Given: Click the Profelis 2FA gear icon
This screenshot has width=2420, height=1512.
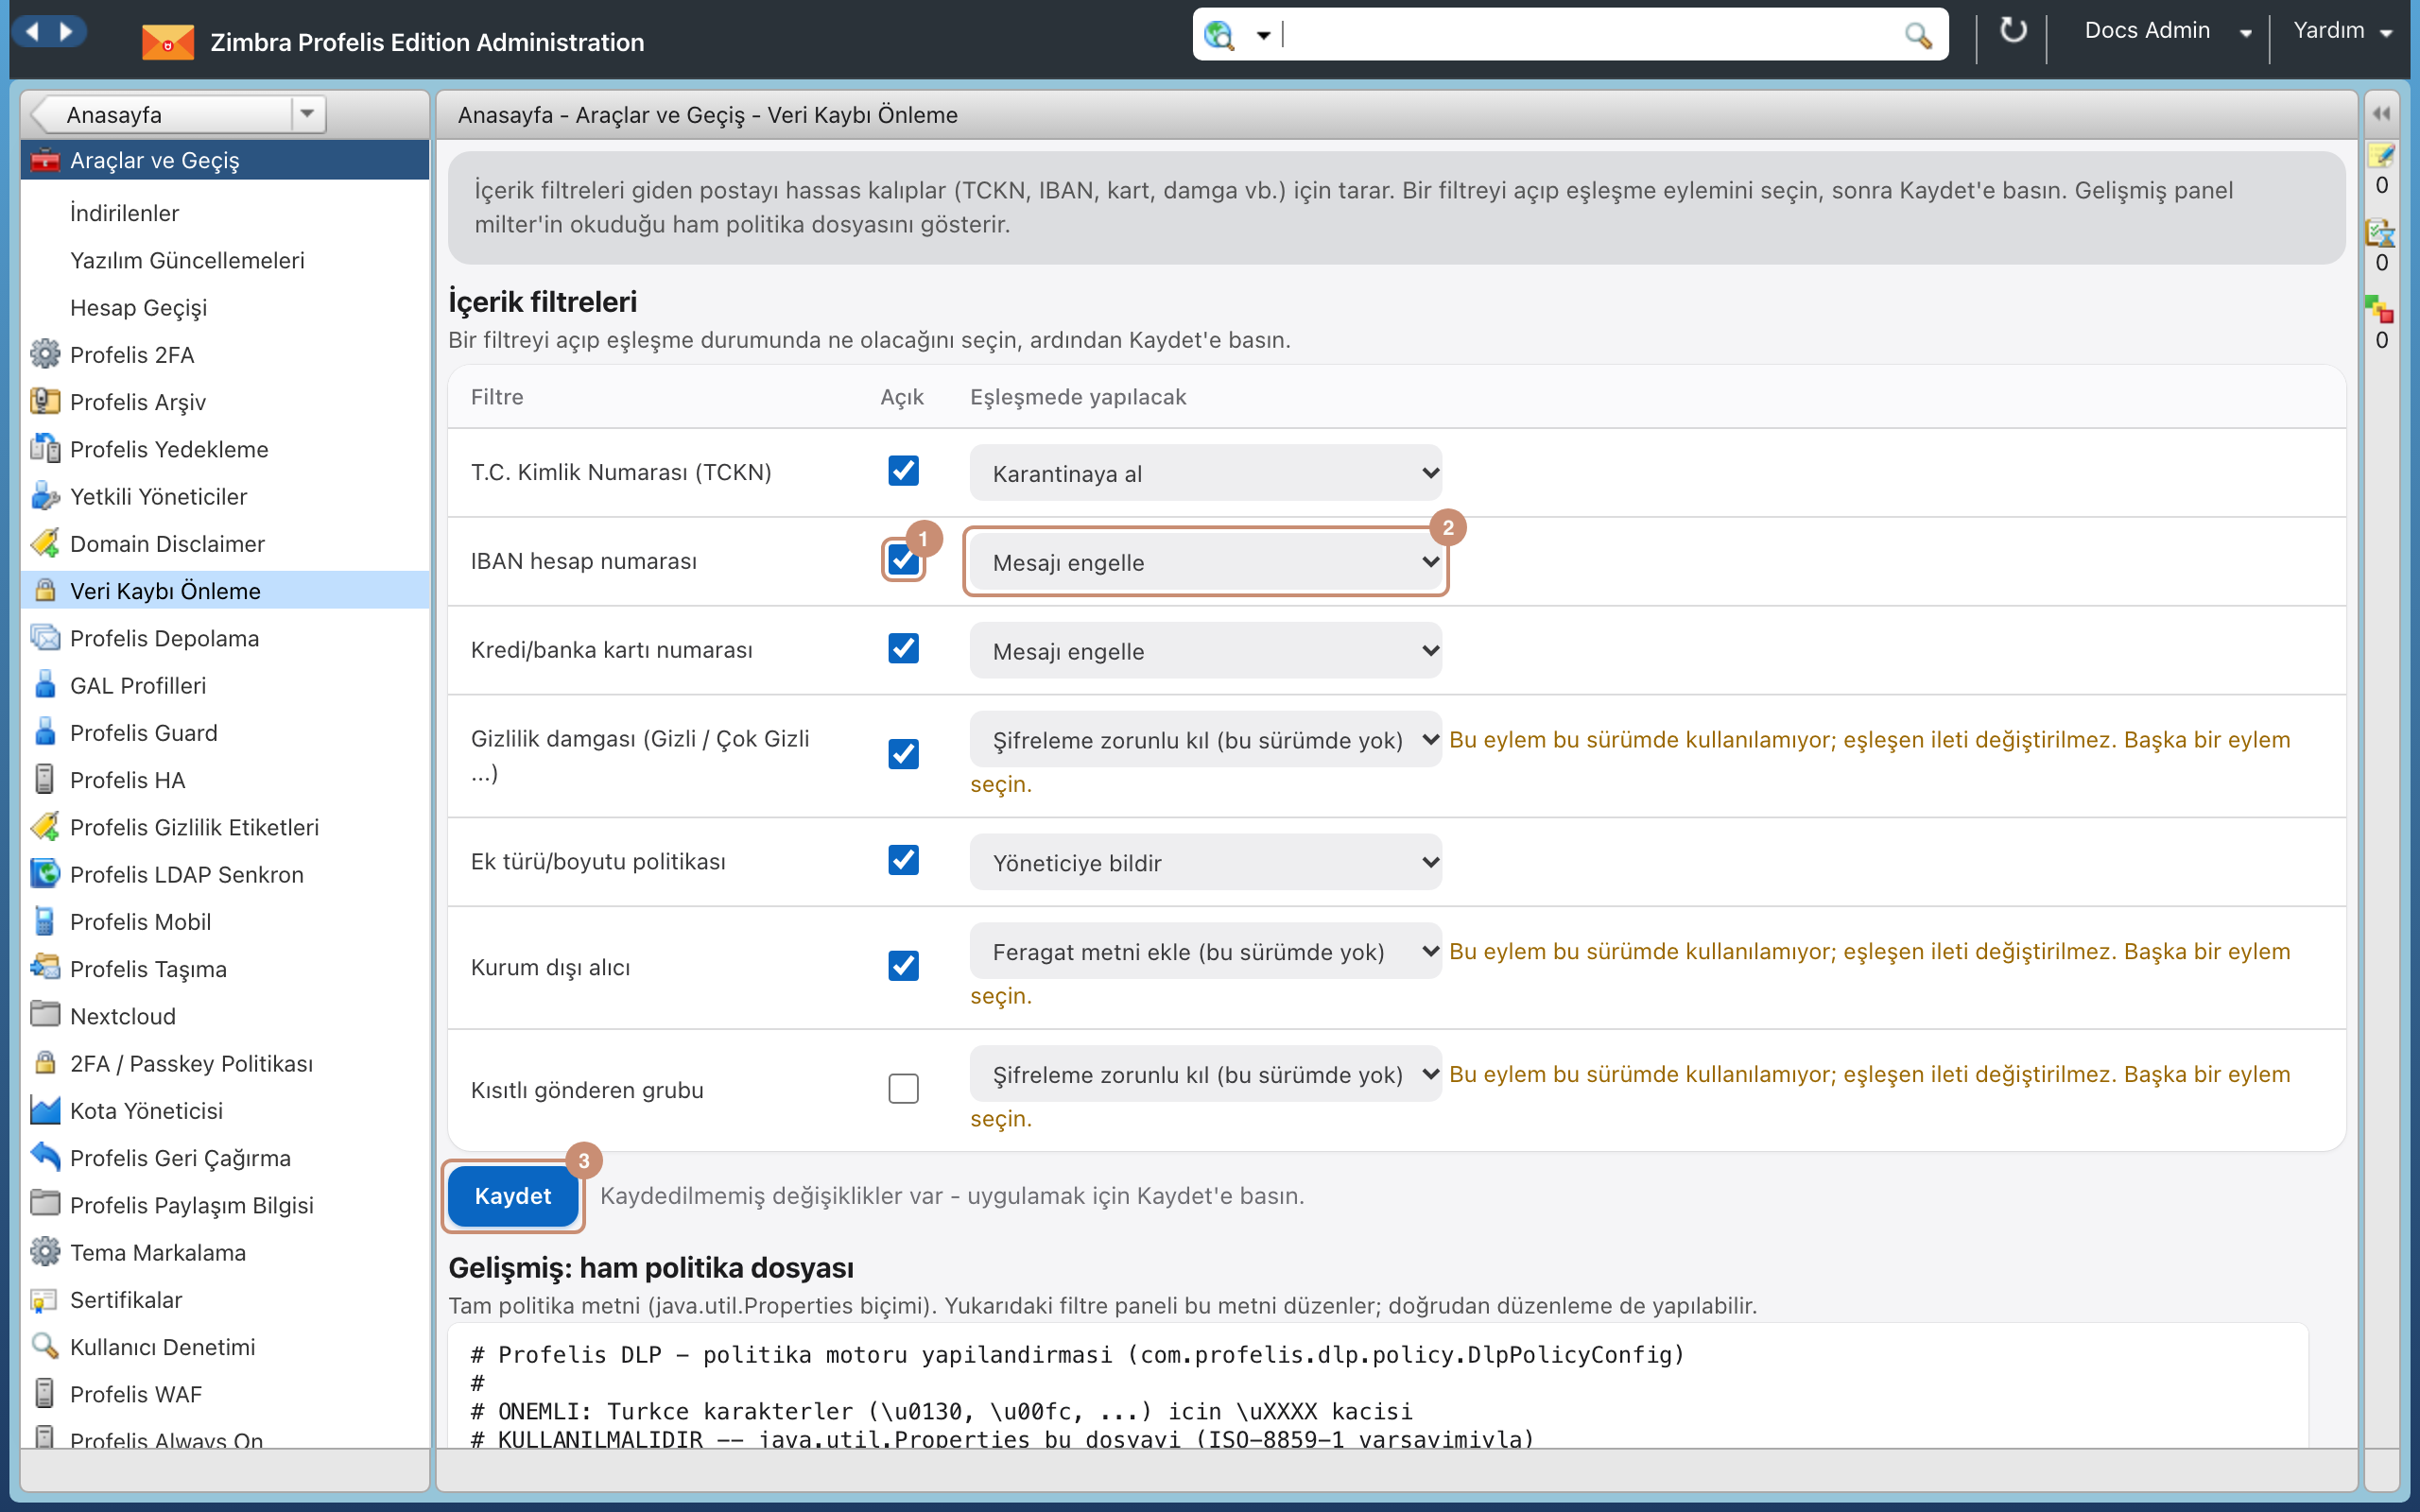Looking at the screenshot, I should [x=45, y=354].
